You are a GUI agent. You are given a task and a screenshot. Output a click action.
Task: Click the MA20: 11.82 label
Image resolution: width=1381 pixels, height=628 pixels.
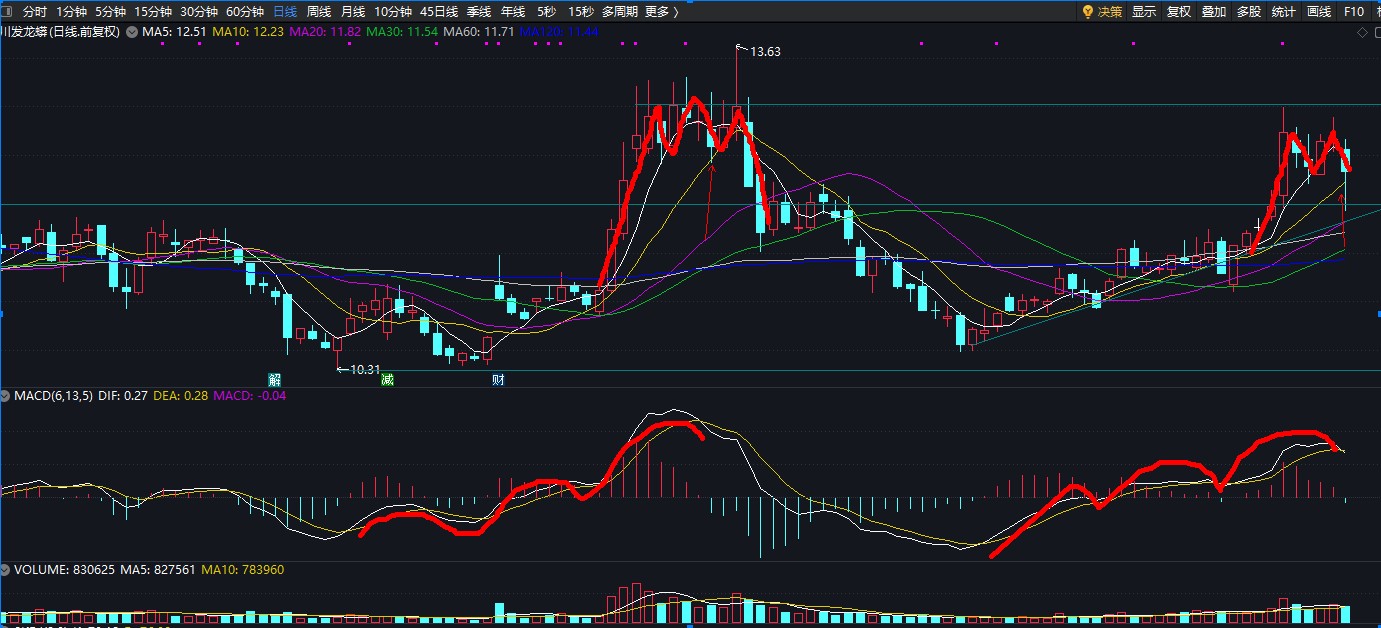click(x=325, y=32)
